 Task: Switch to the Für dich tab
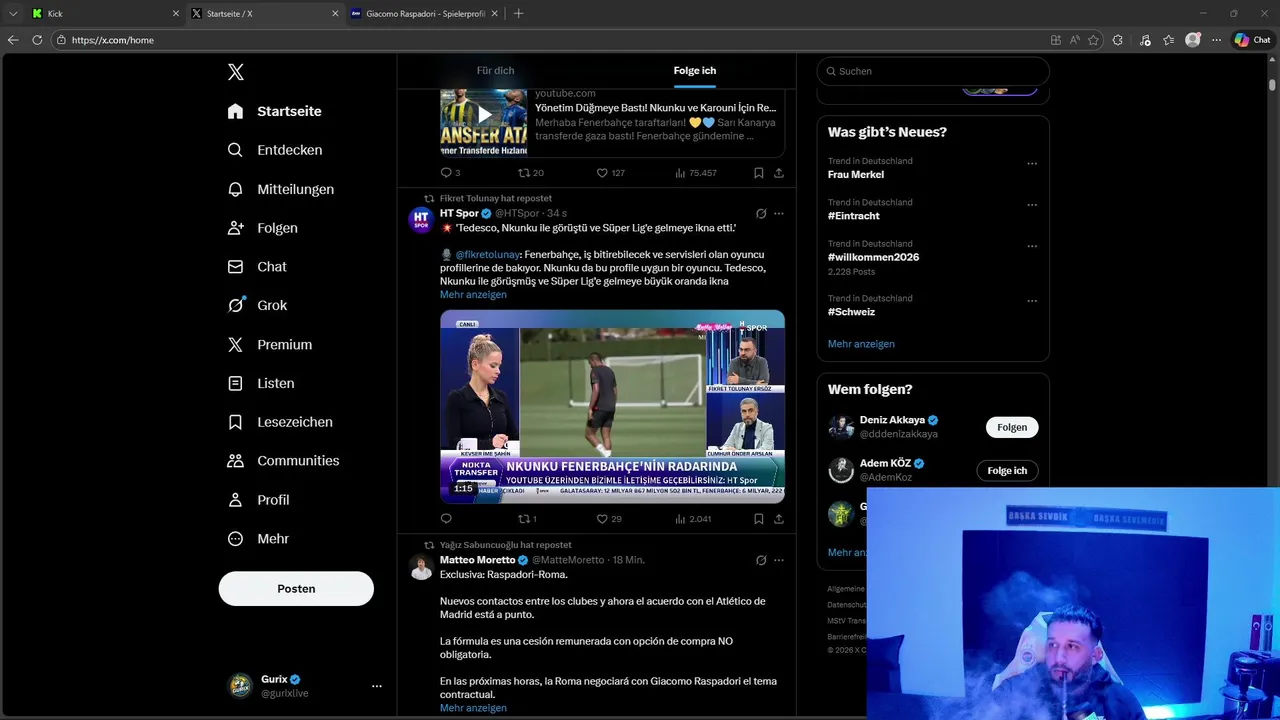pyautogui.click(x=496, y=71)
